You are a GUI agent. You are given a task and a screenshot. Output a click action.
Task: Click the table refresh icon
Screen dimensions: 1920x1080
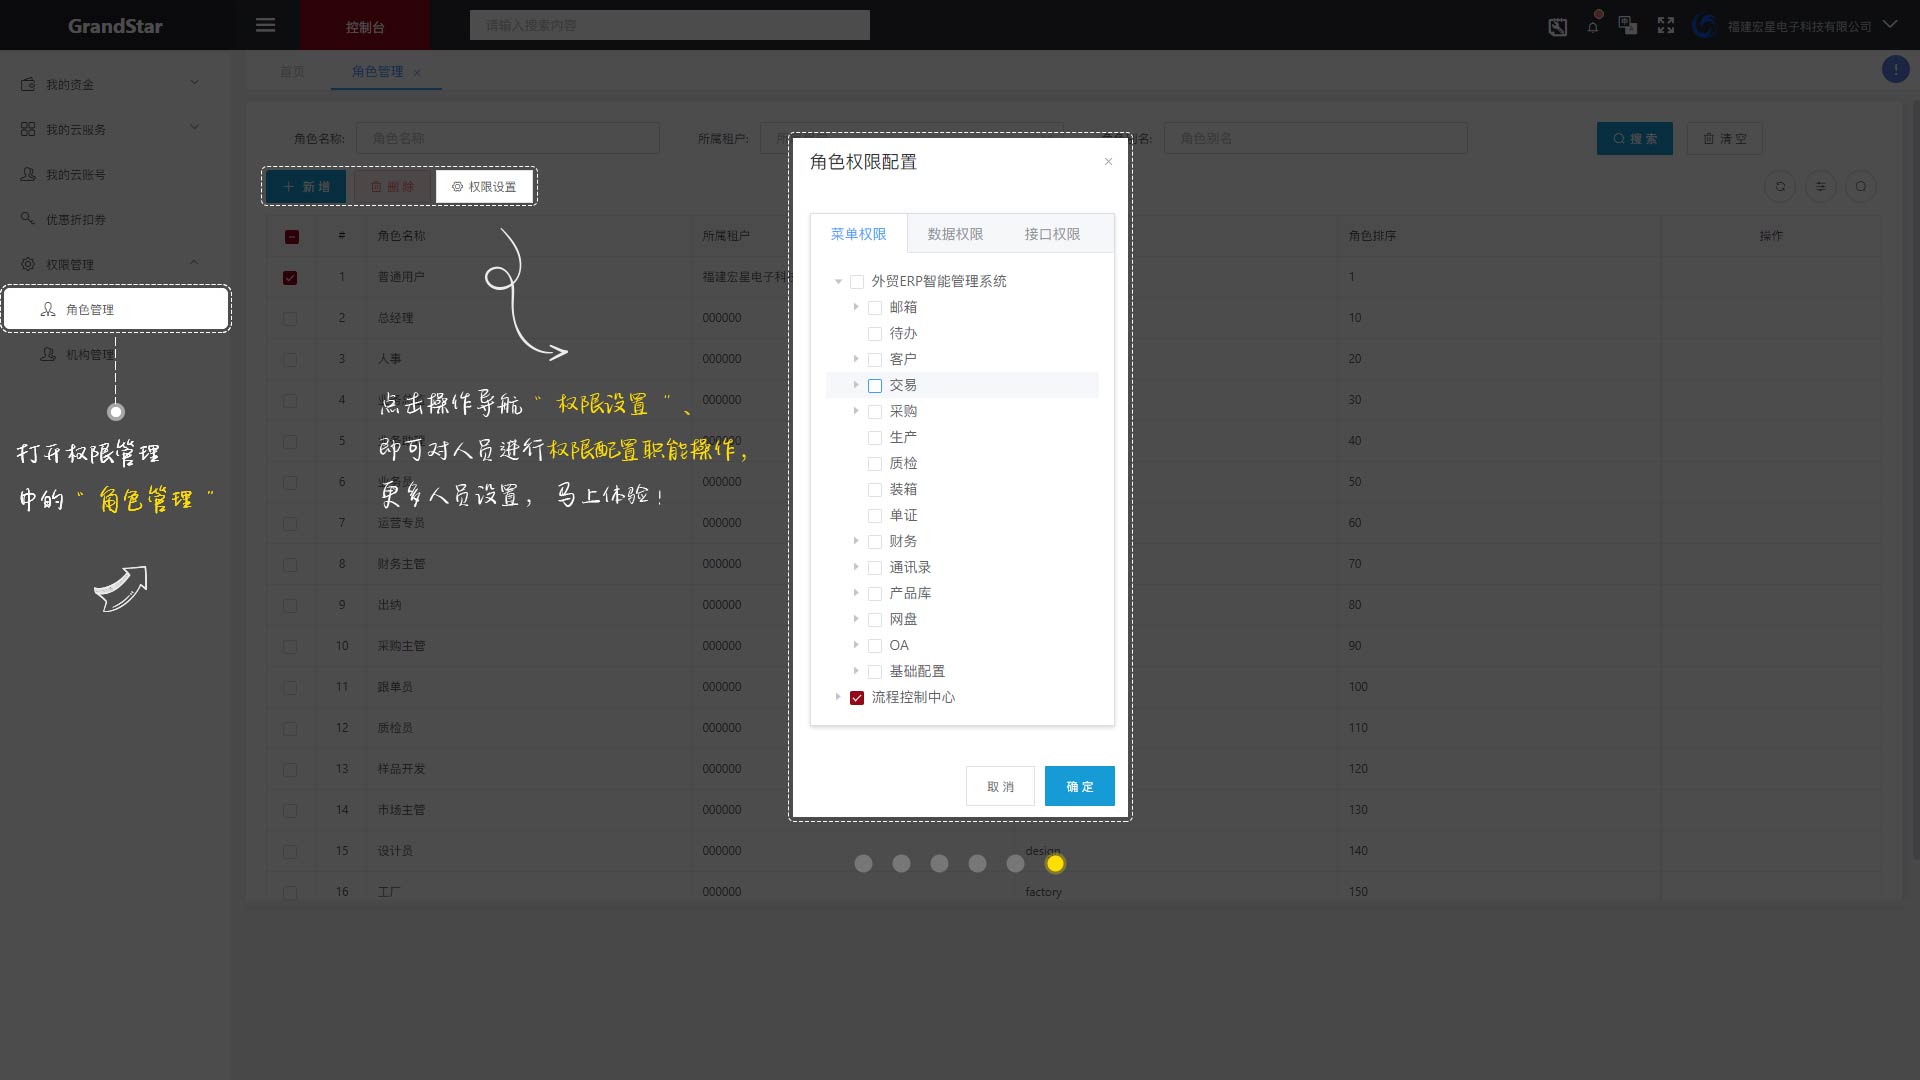tap(1780, 186)
